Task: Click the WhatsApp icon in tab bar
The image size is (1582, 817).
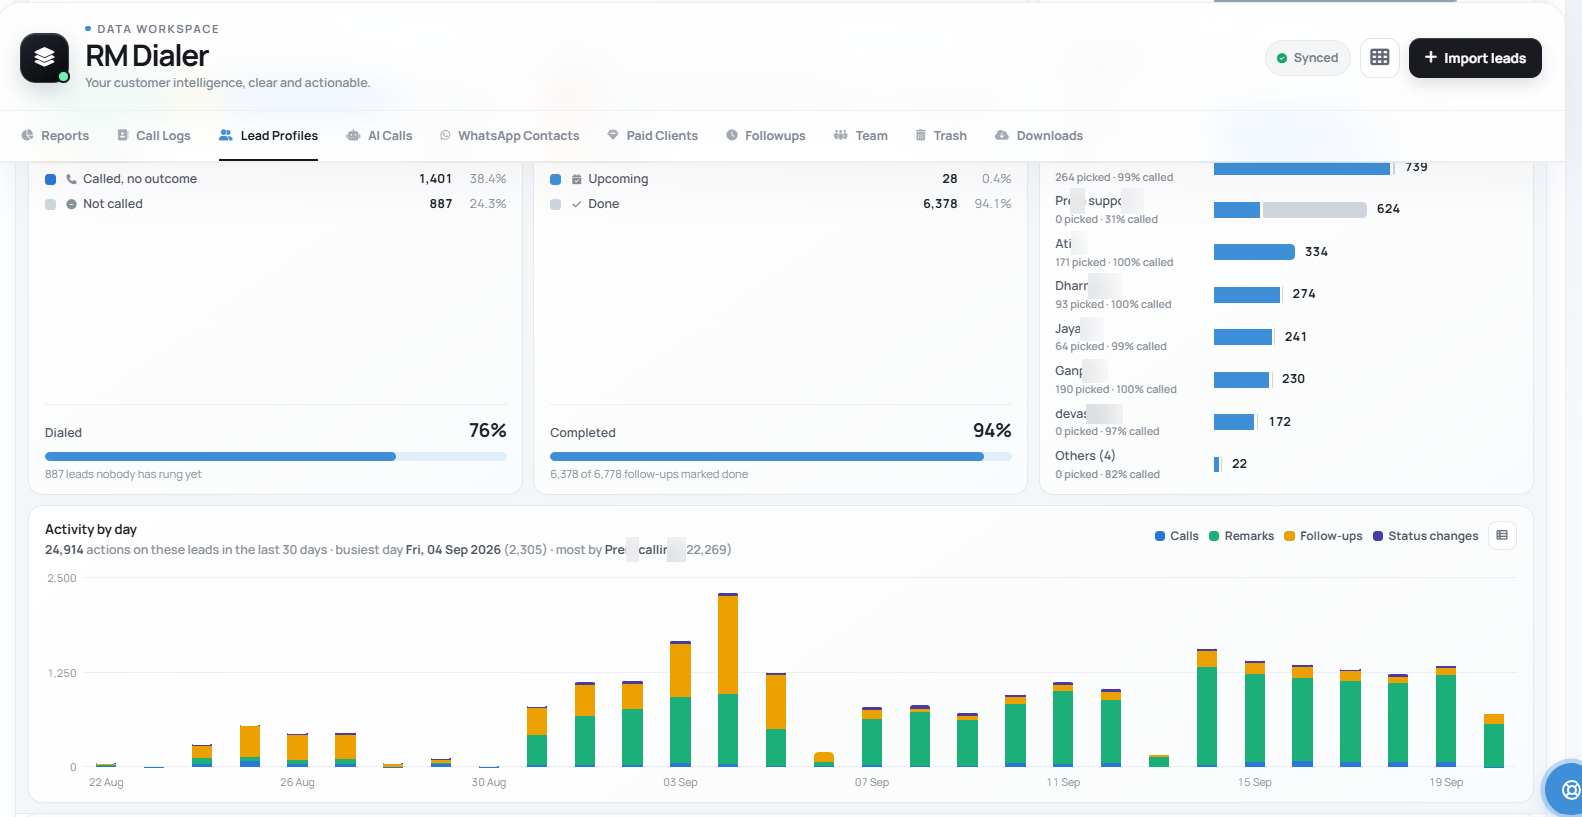Action: [445, 135]
